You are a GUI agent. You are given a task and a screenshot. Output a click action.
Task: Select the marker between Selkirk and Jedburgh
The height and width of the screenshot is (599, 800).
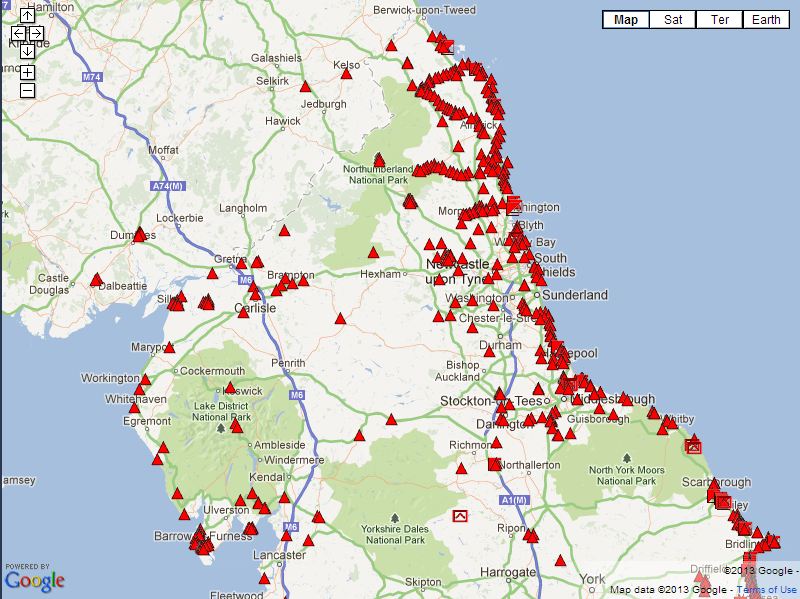tap(305, 86)
